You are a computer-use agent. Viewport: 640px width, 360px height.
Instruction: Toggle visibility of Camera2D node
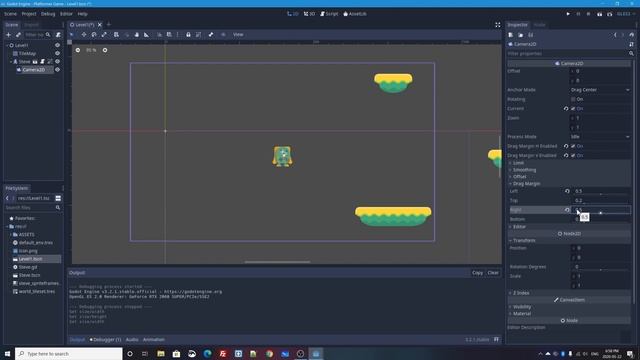pos(58,70)
